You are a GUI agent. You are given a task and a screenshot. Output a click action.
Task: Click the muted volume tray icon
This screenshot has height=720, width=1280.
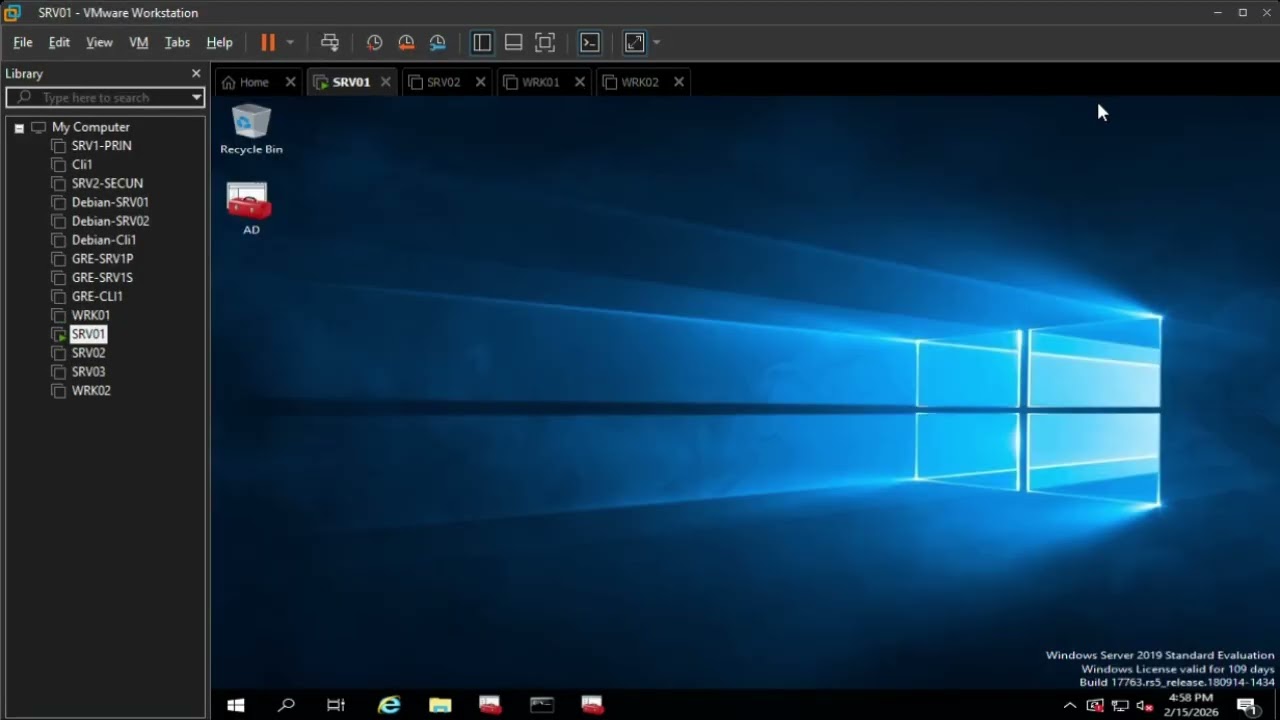coord(1145,705)
